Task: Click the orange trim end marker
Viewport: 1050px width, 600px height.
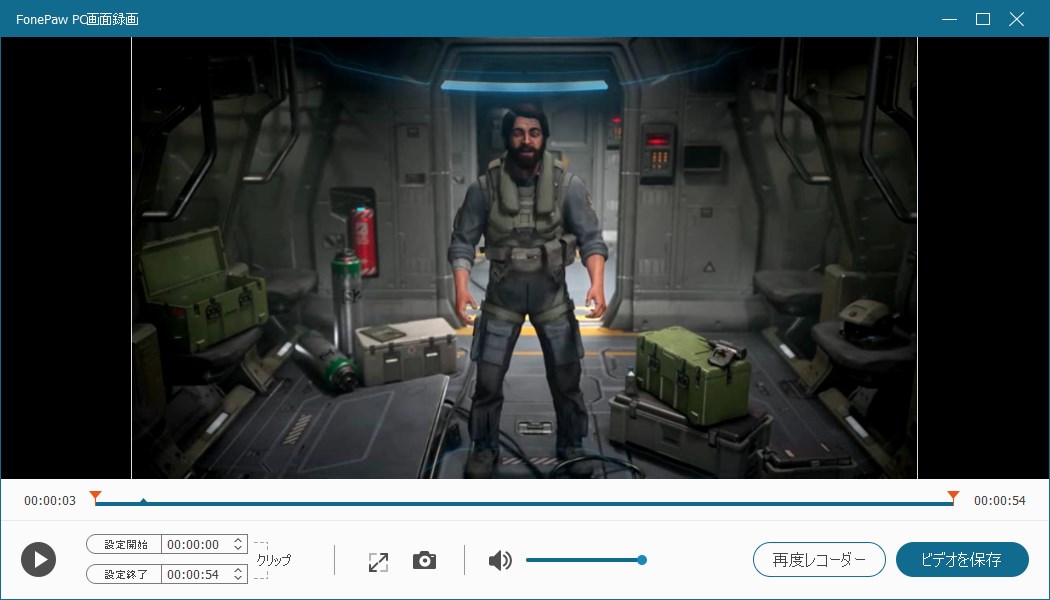Action: 954,497
